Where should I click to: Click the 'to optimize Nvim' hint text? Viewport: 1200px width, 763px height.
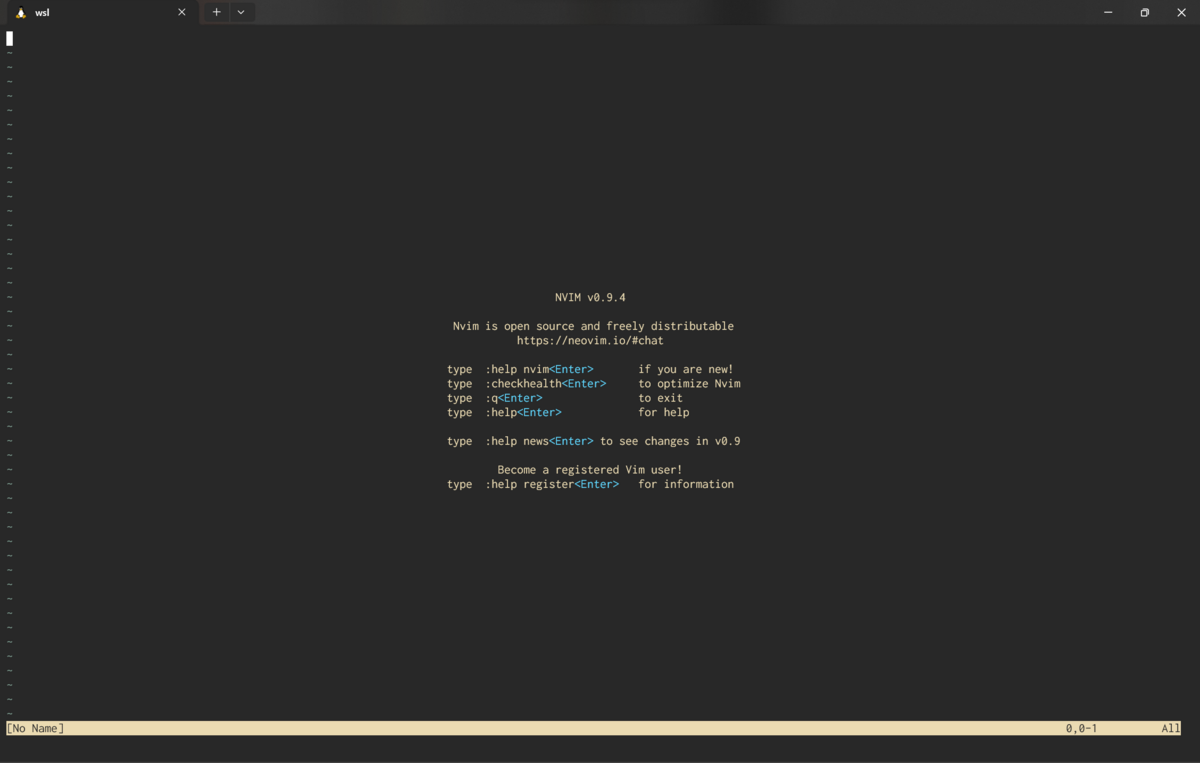point(690,383)
